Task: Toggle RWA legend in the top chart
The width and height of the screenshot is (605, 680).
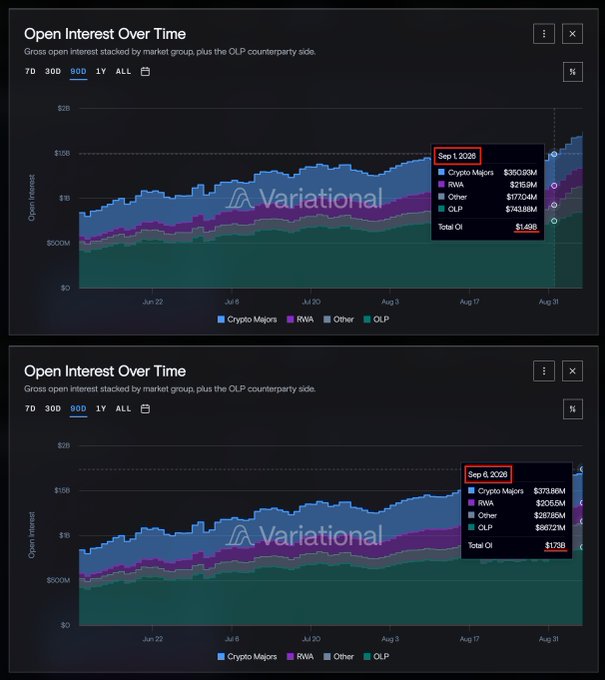Action: 300,320
